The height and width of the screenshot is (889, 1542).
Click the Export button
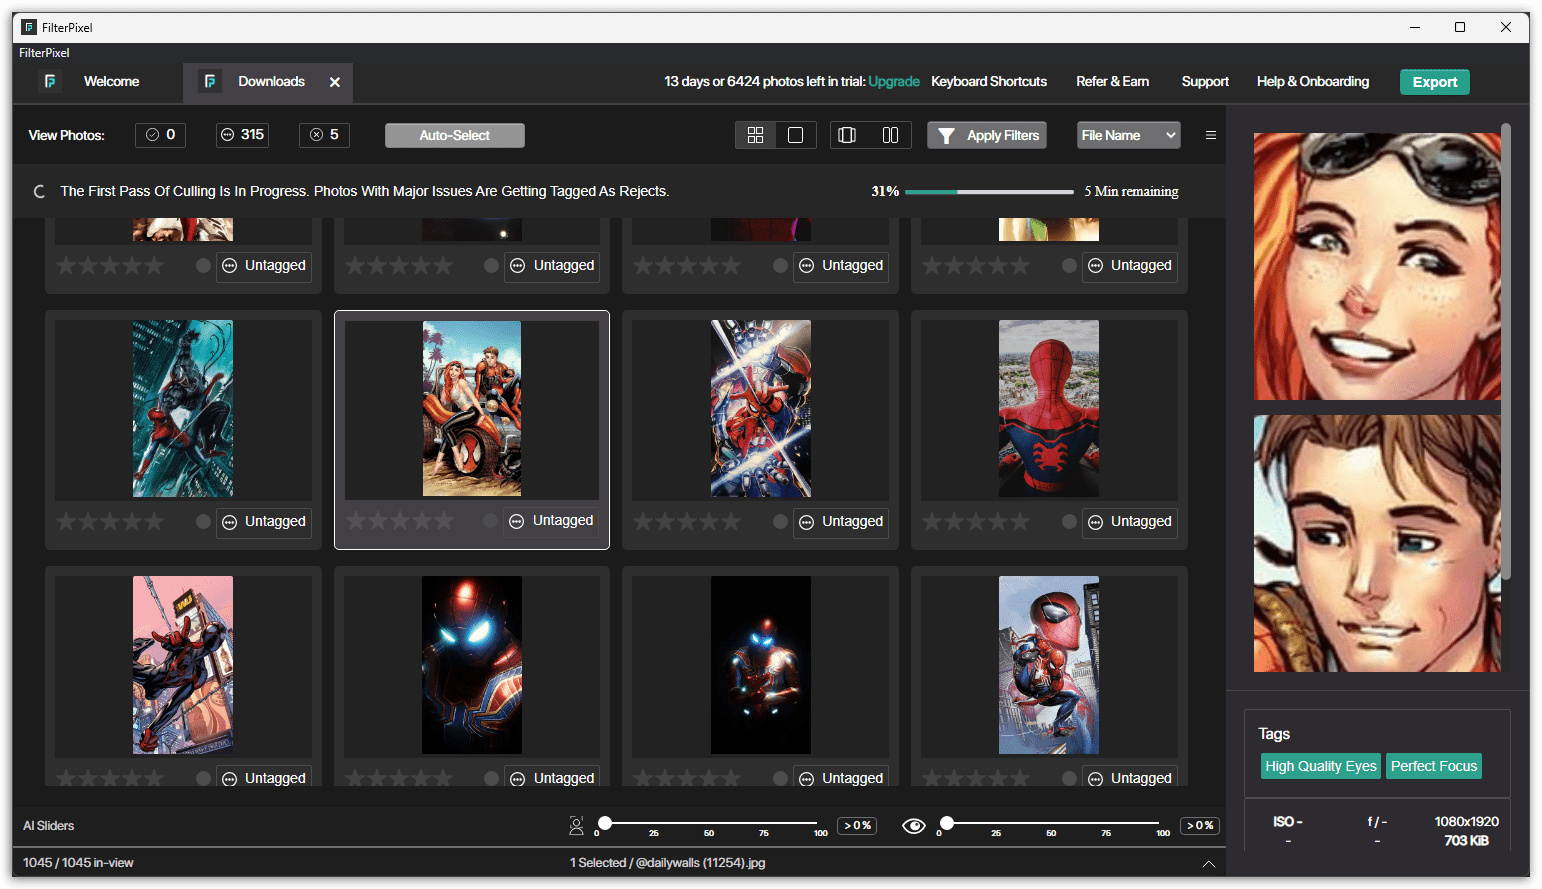pyautogui.click(x=1434, y=82)
